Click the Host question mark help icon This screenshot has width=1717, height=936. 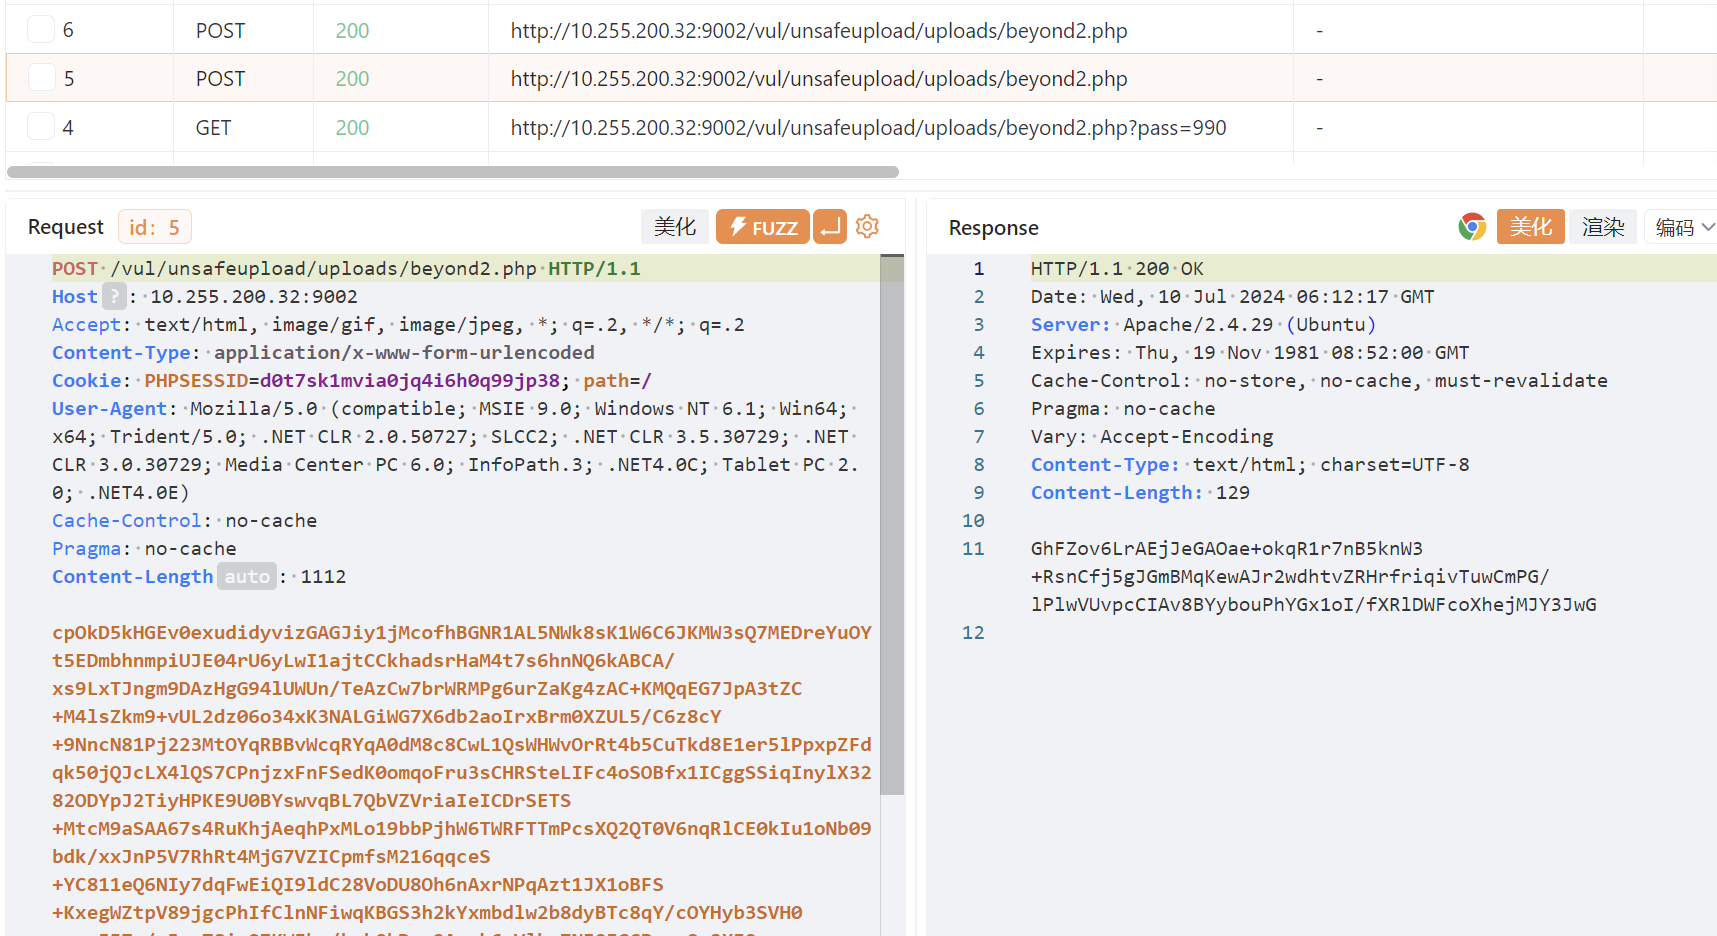coord(115,296)
